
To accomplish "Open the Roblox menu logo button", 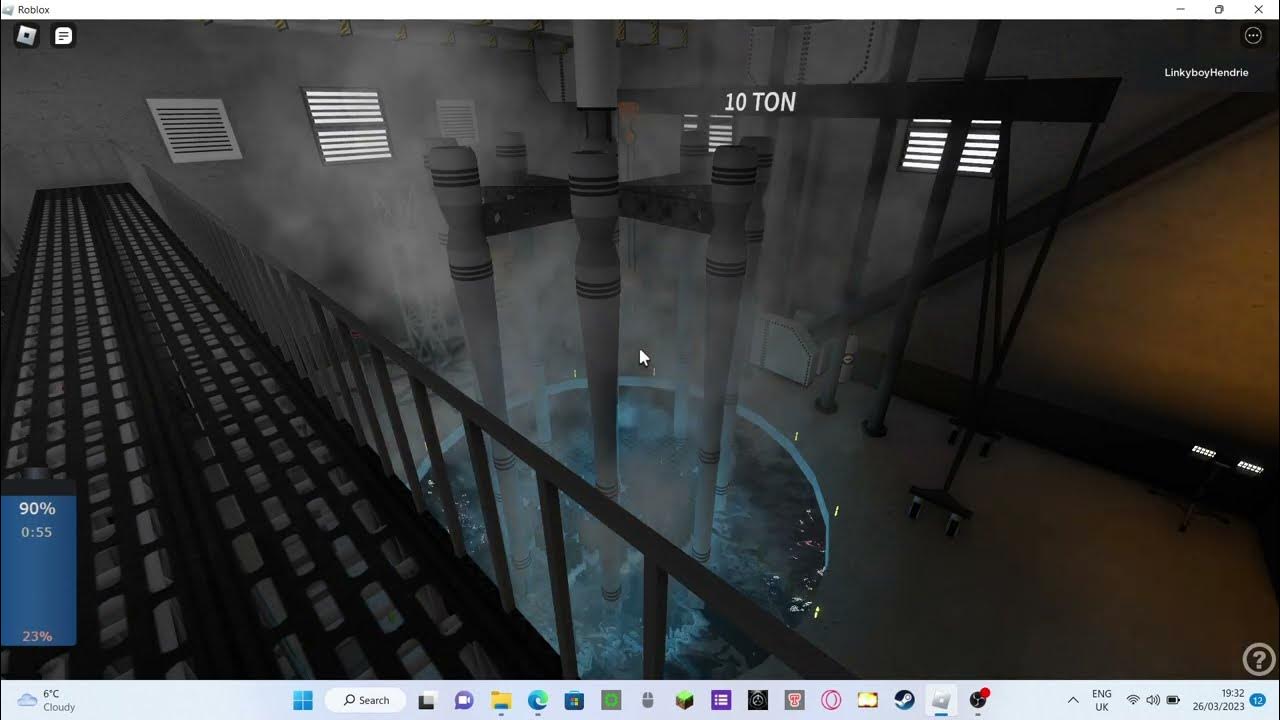I will [x=27, y=36].
